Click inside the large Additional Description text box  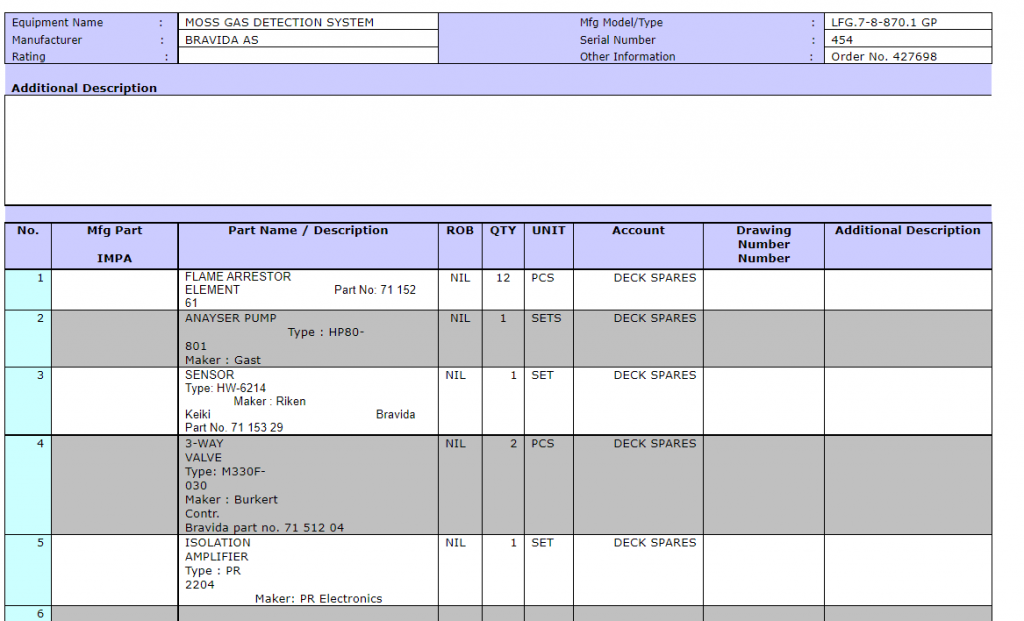(498, 150)
